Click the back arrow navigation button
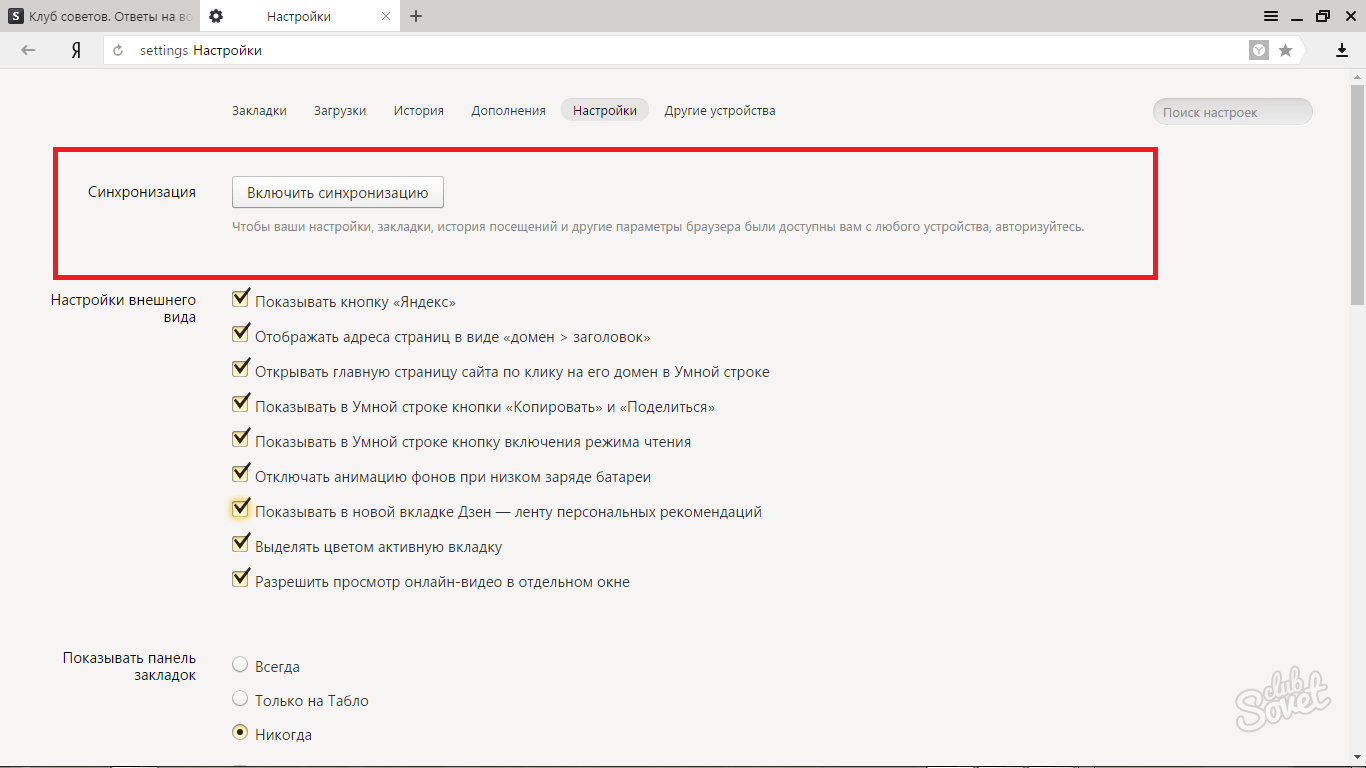1366x768 pixels. click(x=28, y=50)
